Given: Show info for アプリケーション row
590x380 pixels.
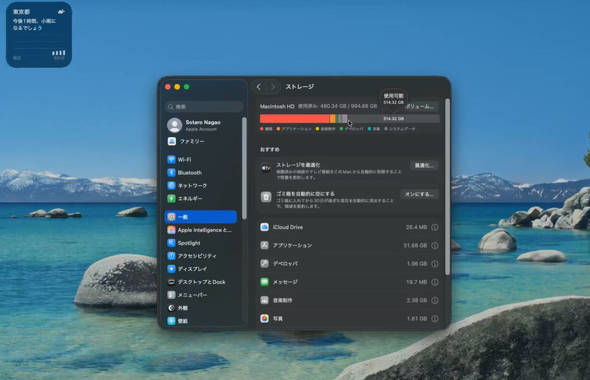Looking at the screenshot, I should [435, 245].
